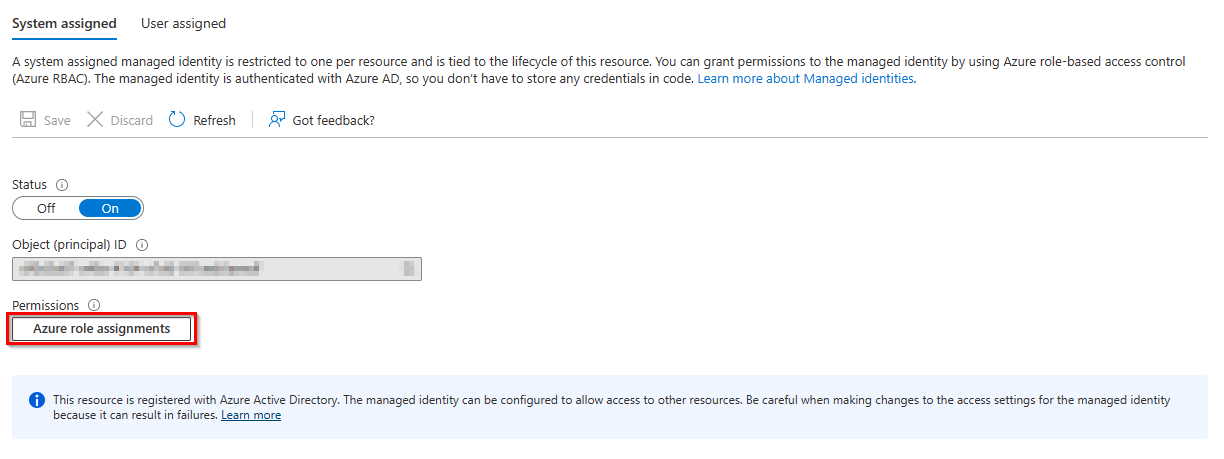Click the info icon next to Permissions
This screenshot has width=1224, height=459.
tap(94, 305)
